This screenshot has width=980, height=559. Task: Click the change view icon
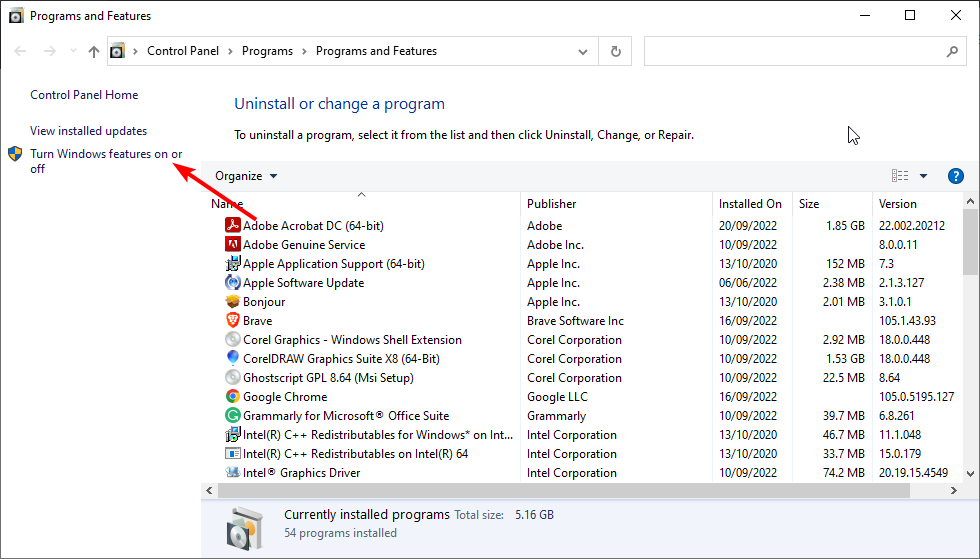tap(899, 176)
